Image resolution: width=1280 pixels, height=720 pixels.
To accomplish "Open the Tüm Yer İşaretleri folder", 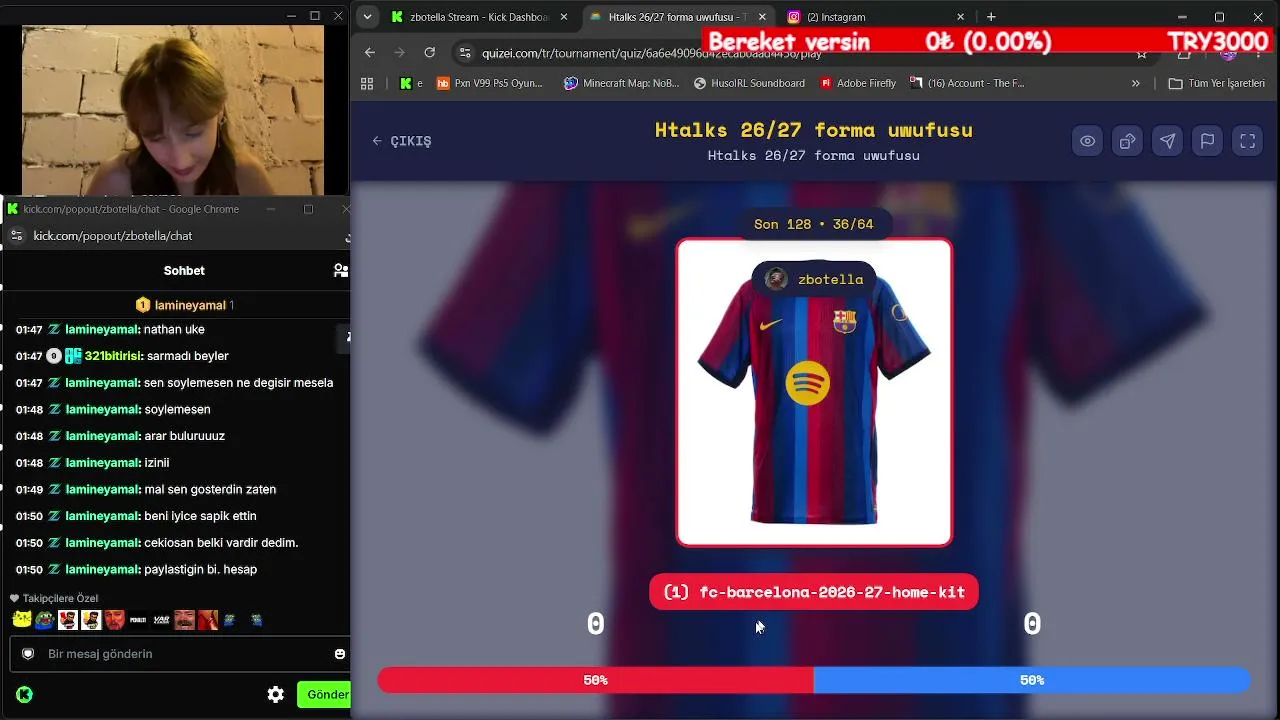I will [1217, 83].
